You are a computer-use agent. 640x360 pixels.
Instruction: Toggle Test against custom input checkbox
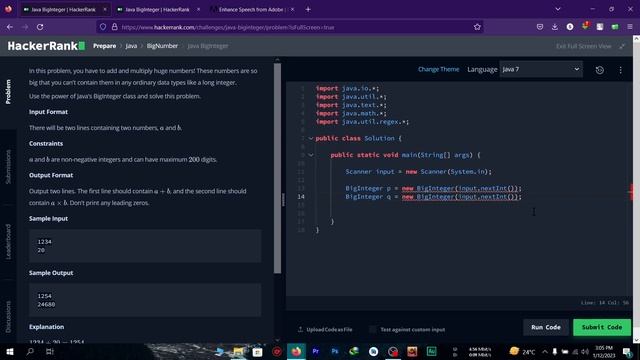(x=373, y=329)
